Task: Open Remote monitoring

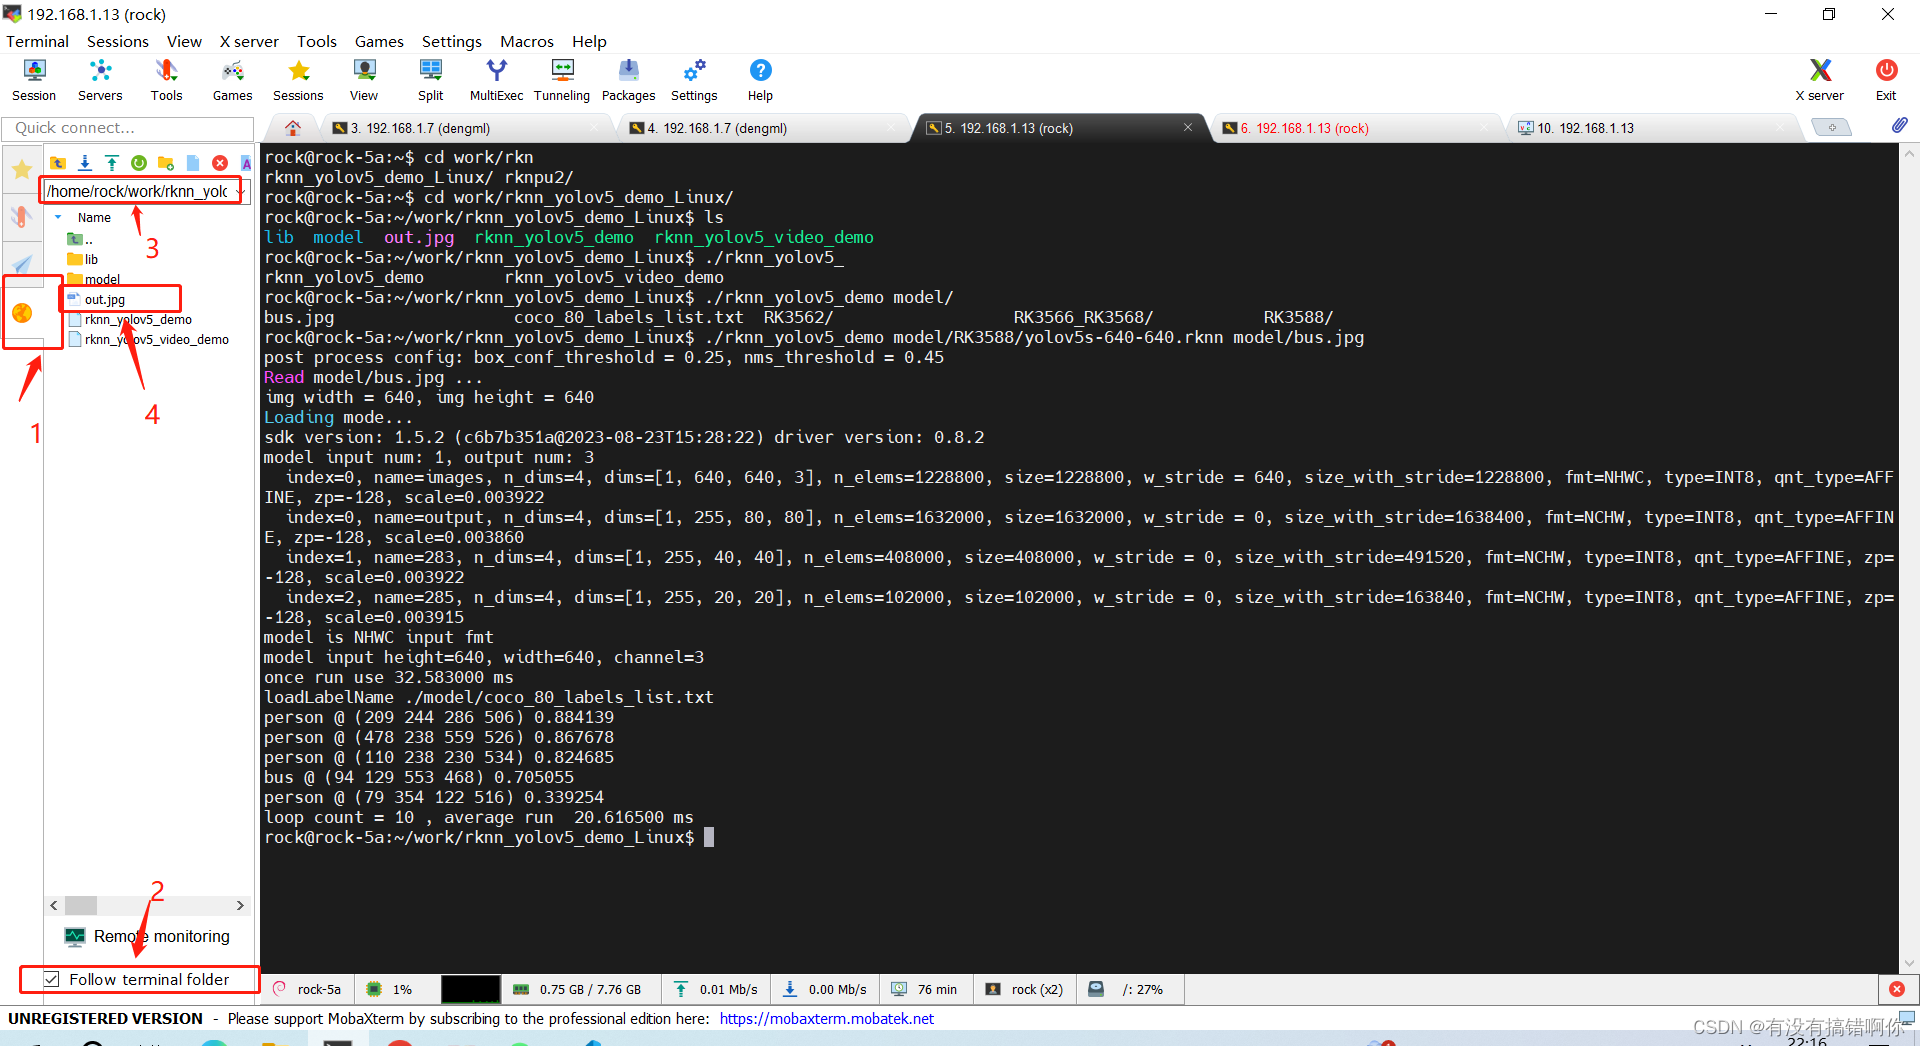Action: pyautogui.click(x=147, y=936)
